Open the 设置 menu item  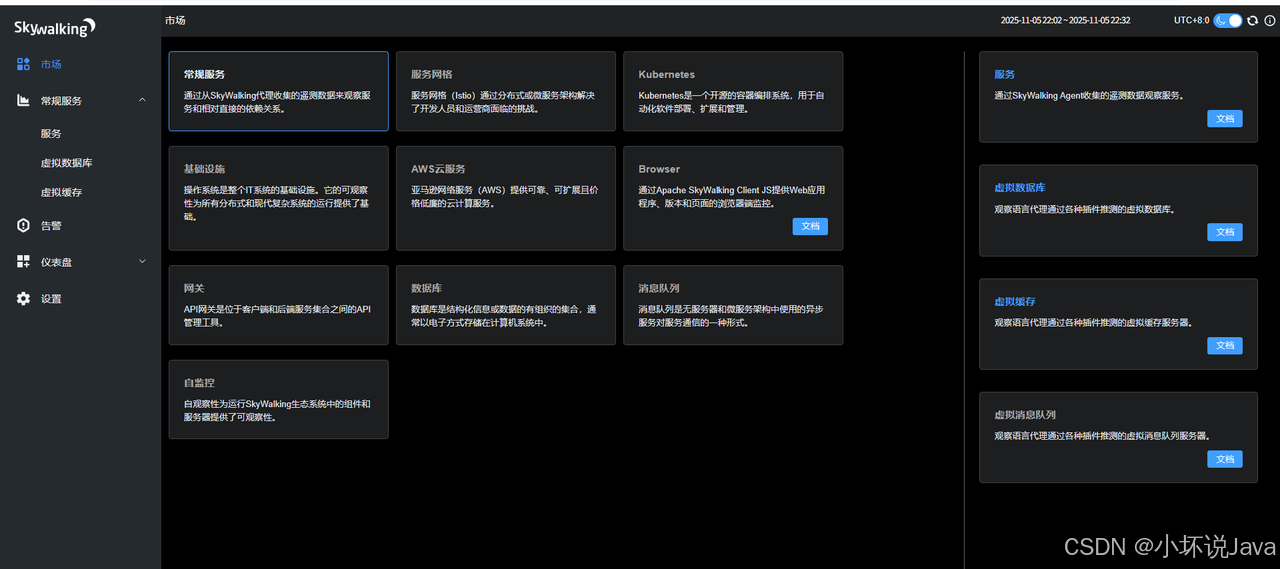(80, 299)
